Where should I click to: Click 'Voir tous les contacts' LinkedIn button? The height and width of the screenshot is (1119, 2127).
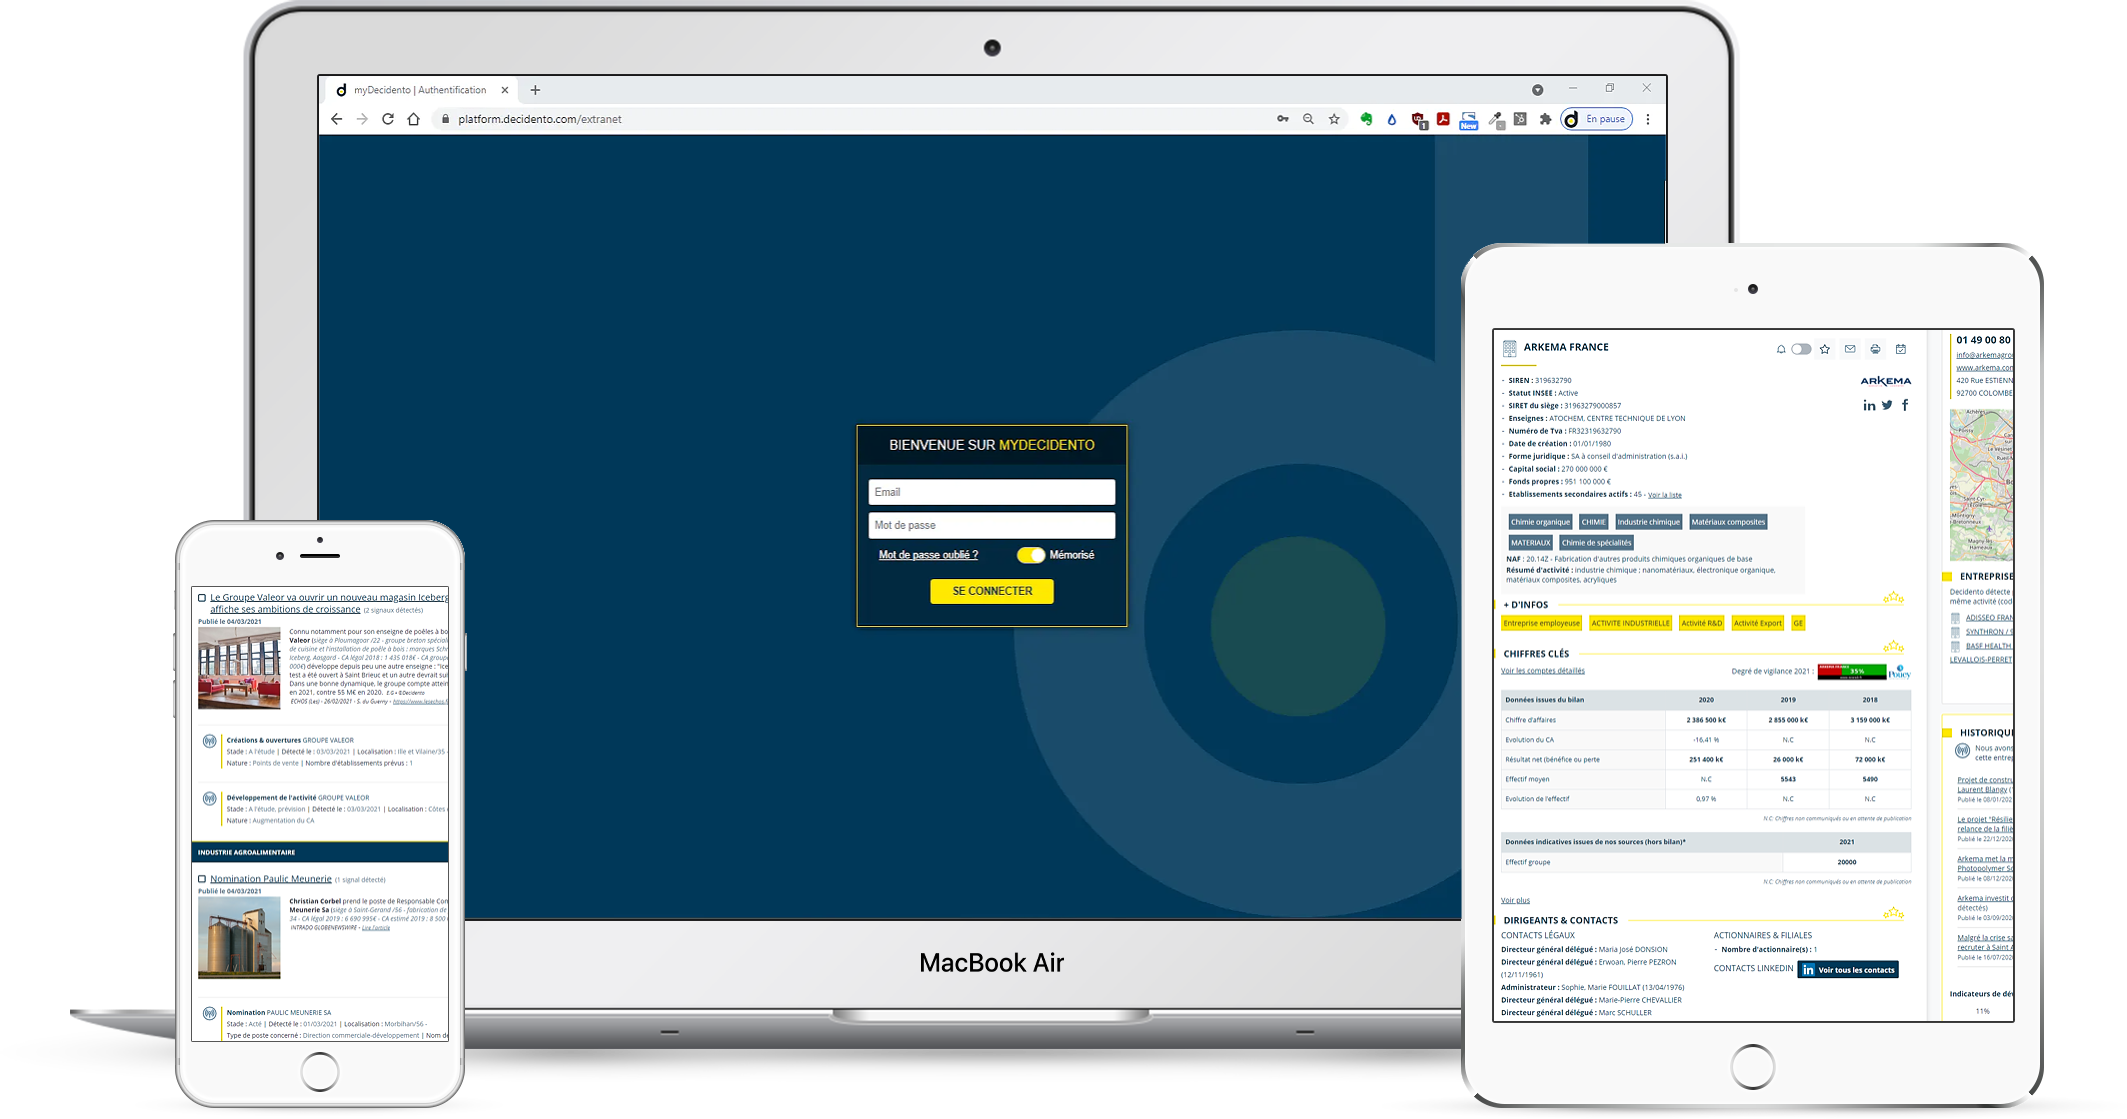click(1848, 969)
